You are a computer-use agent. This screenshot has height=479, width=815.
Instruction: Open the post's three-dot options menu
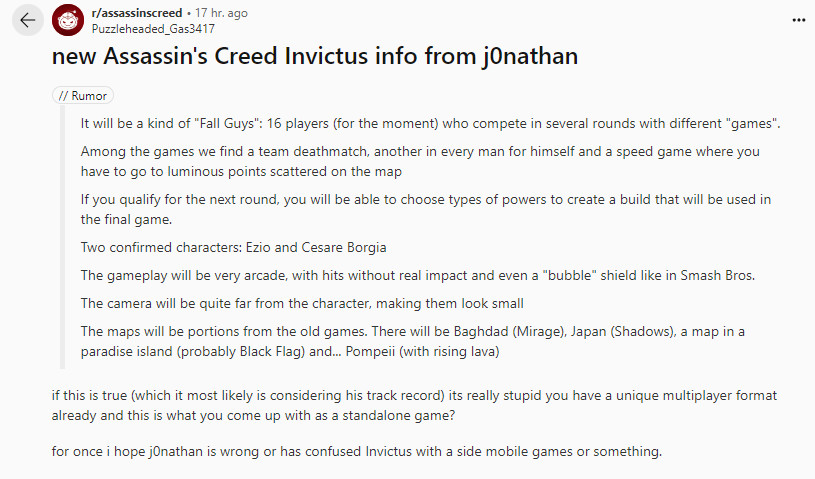click(797, 20)
